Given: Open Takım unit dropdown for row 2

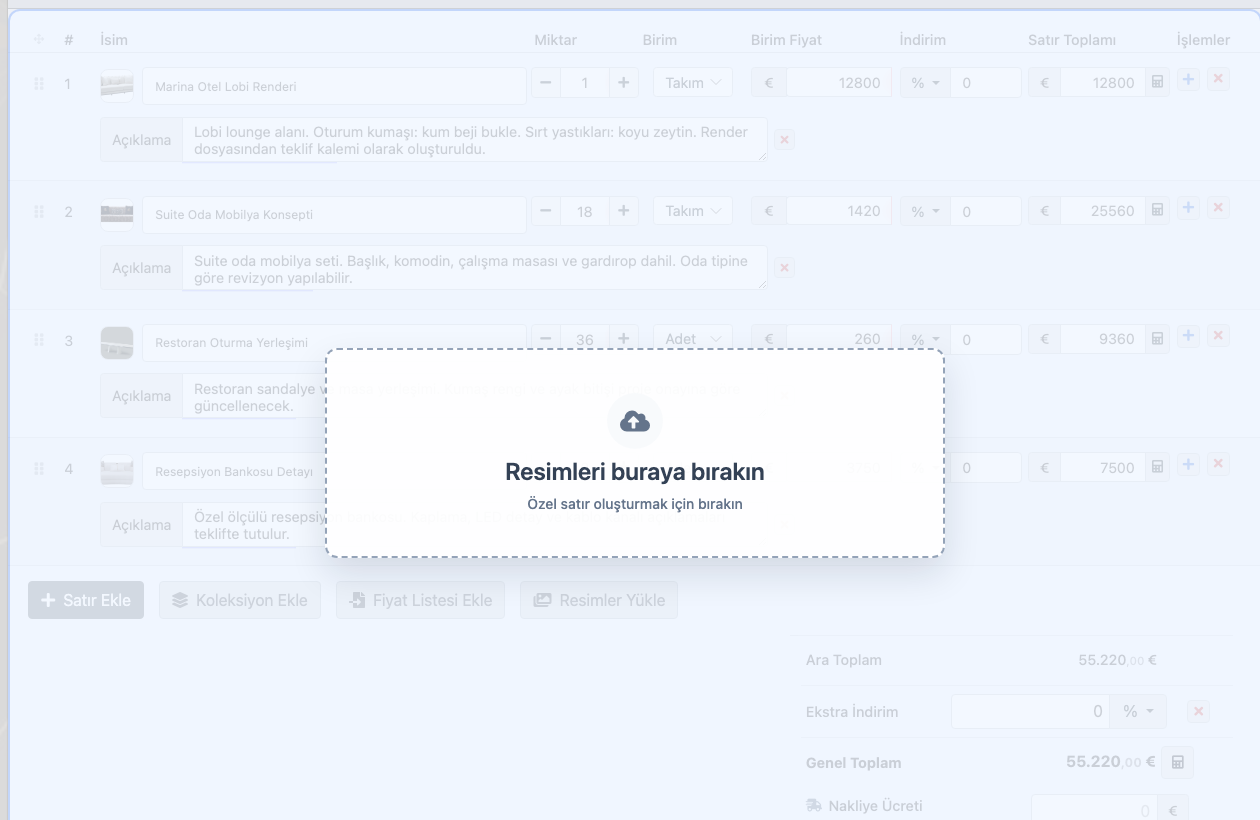Looking at the screenshot, I should coord(693,210).
